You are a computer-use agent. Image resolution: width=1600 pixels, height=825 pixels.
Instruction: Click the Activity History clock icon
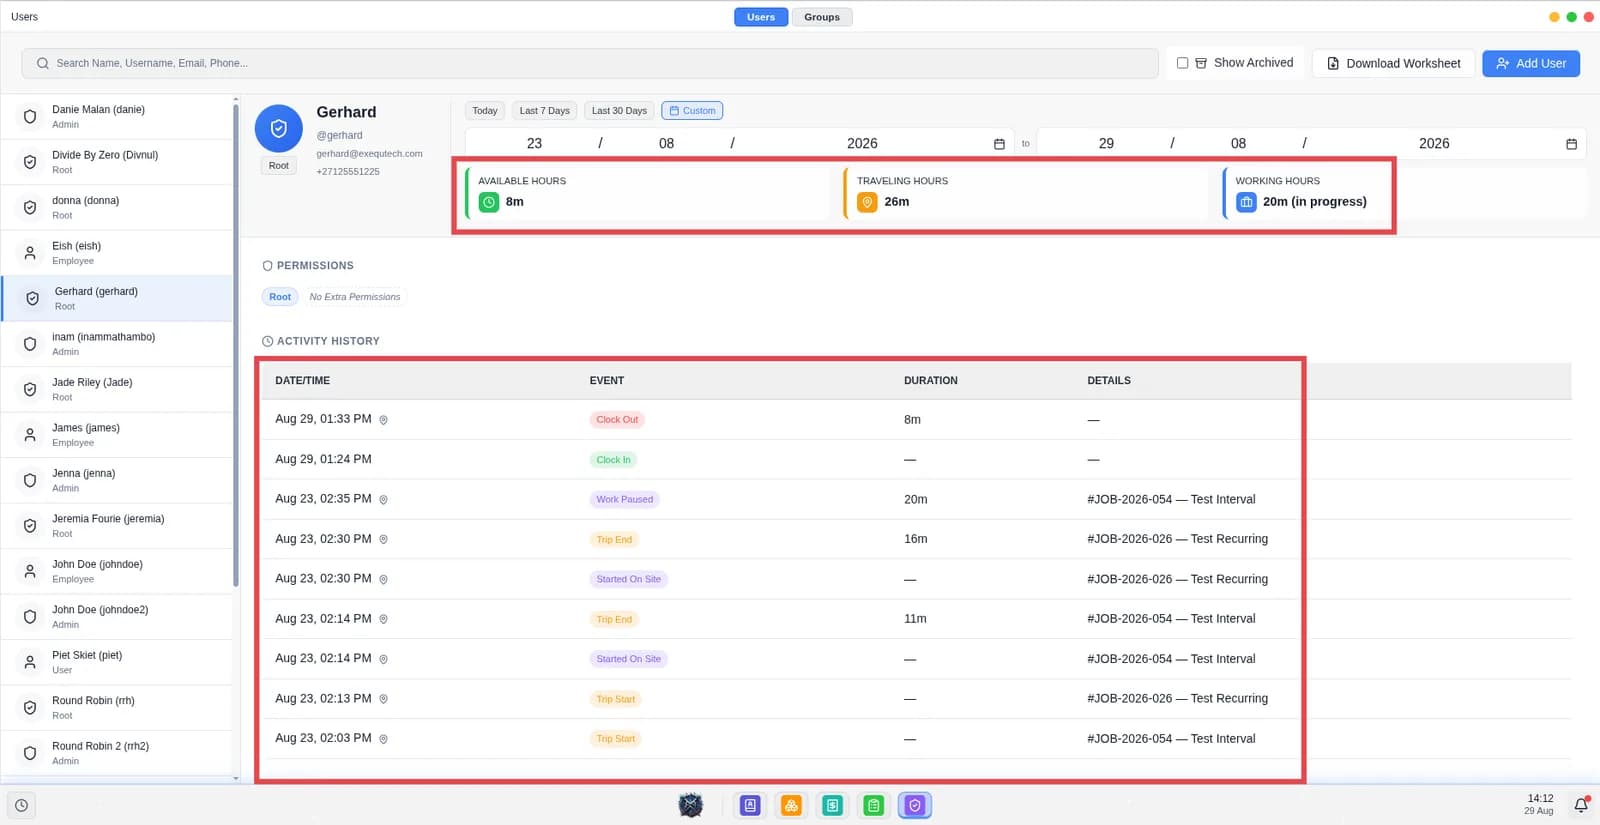pyautogui.click(x=267, y=341)
